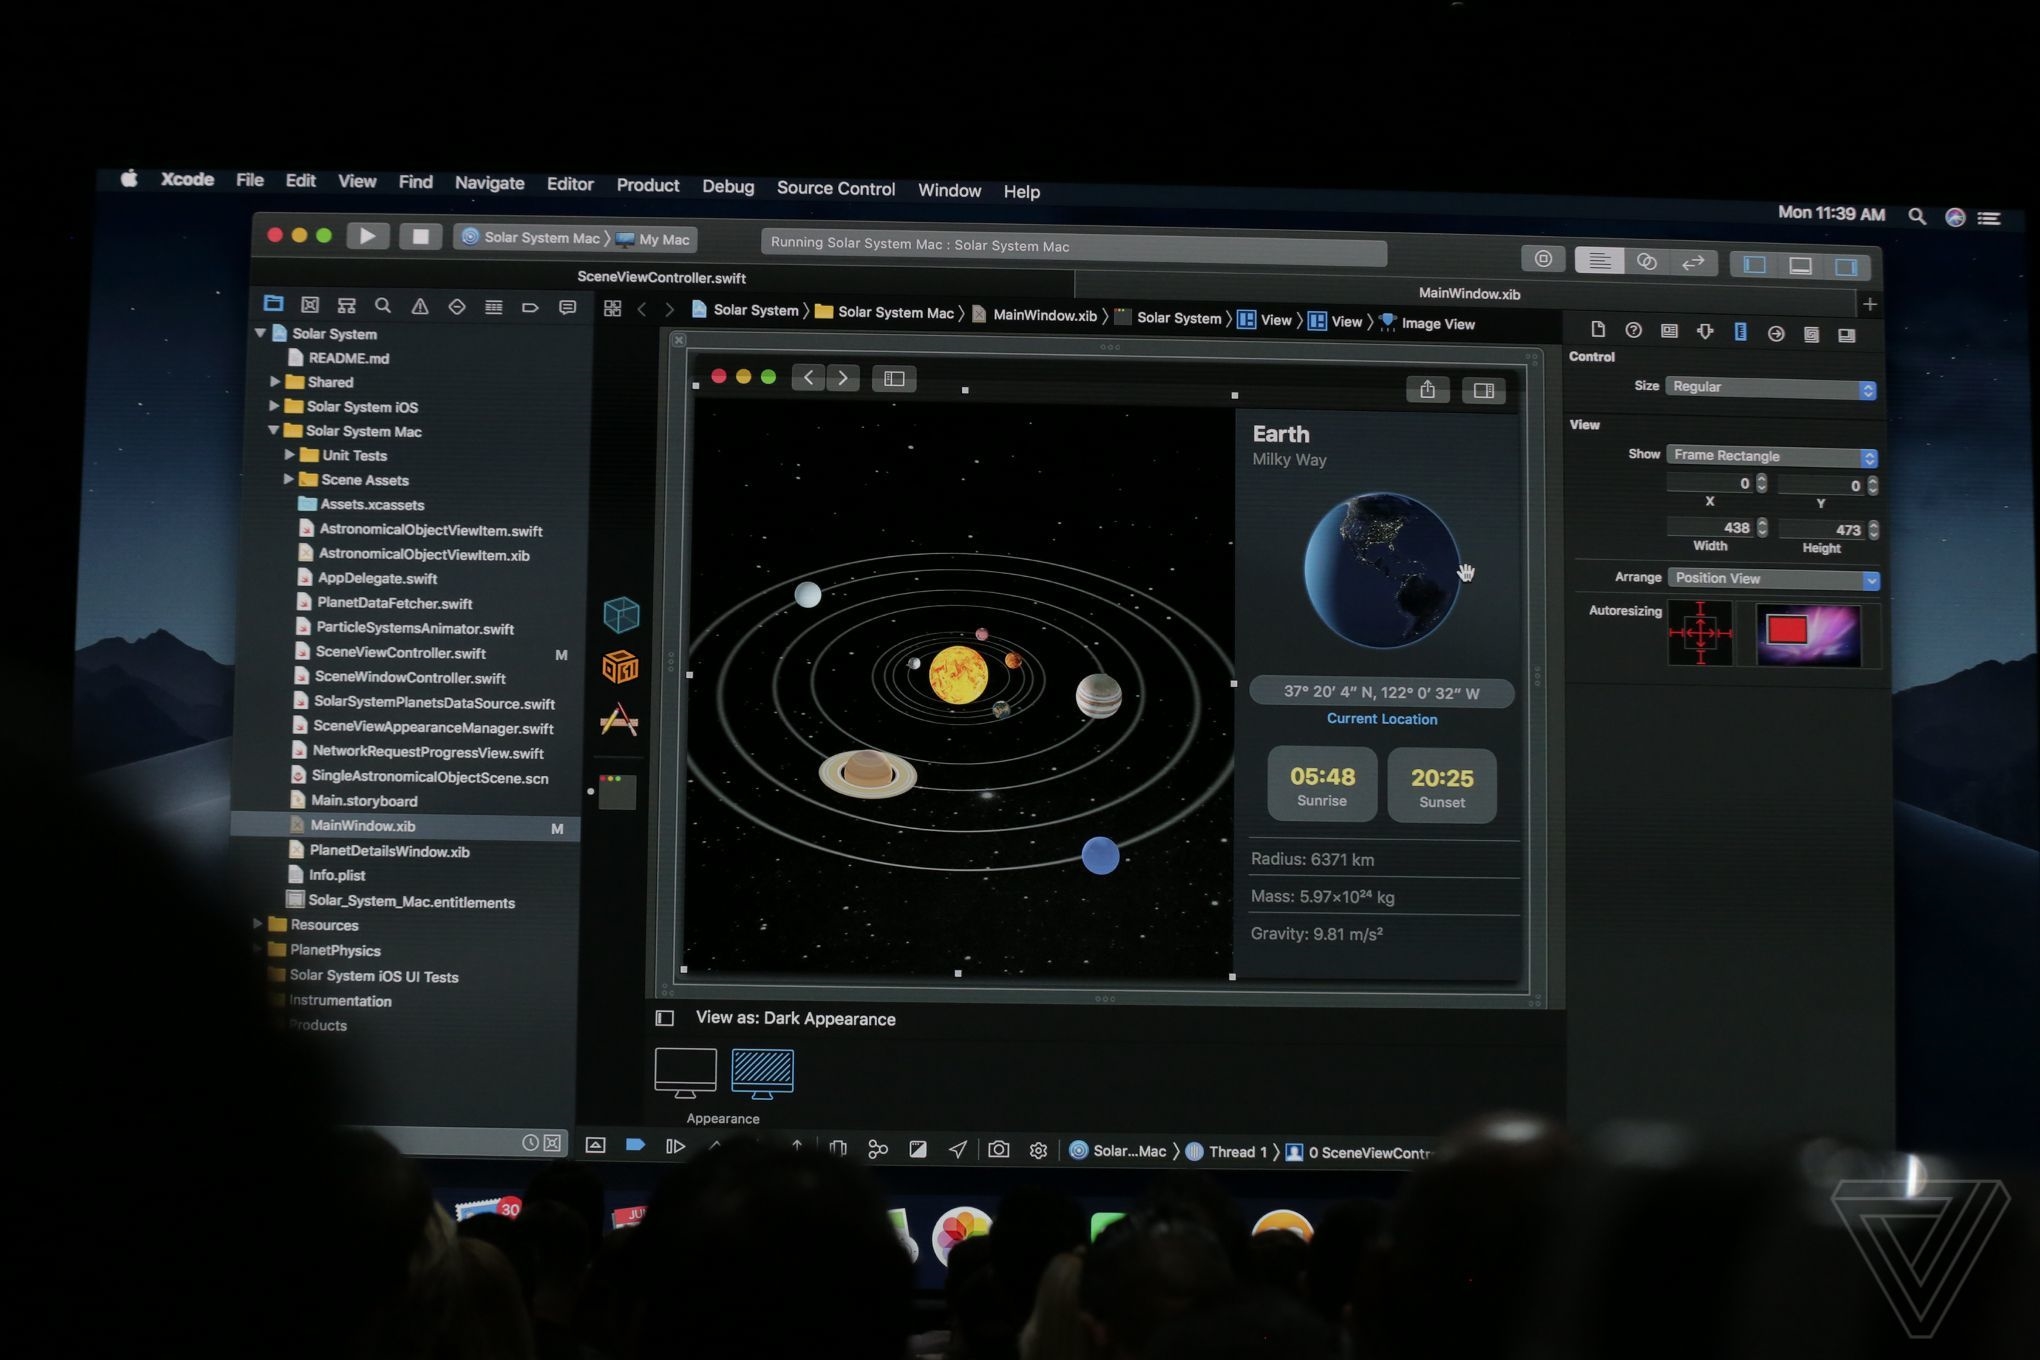
Task: Switch to the Assistant editor icon
Action: tap(1646, 262)
